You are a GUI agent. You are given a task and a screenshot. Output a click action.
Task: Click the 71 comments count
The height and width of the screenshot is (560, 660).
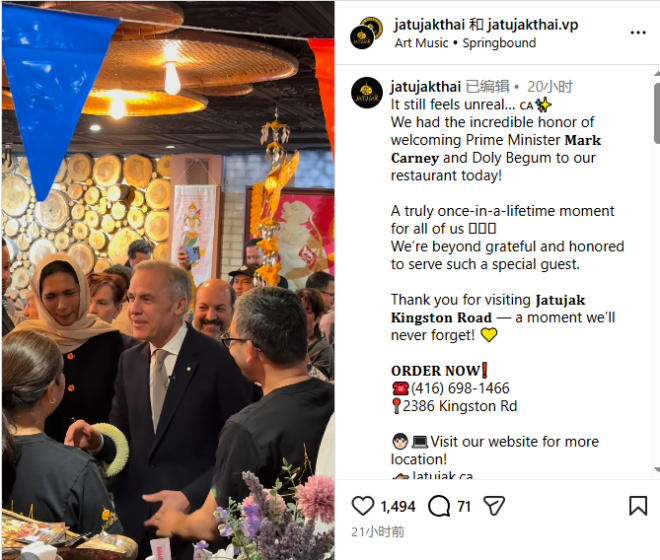(463, 507)
